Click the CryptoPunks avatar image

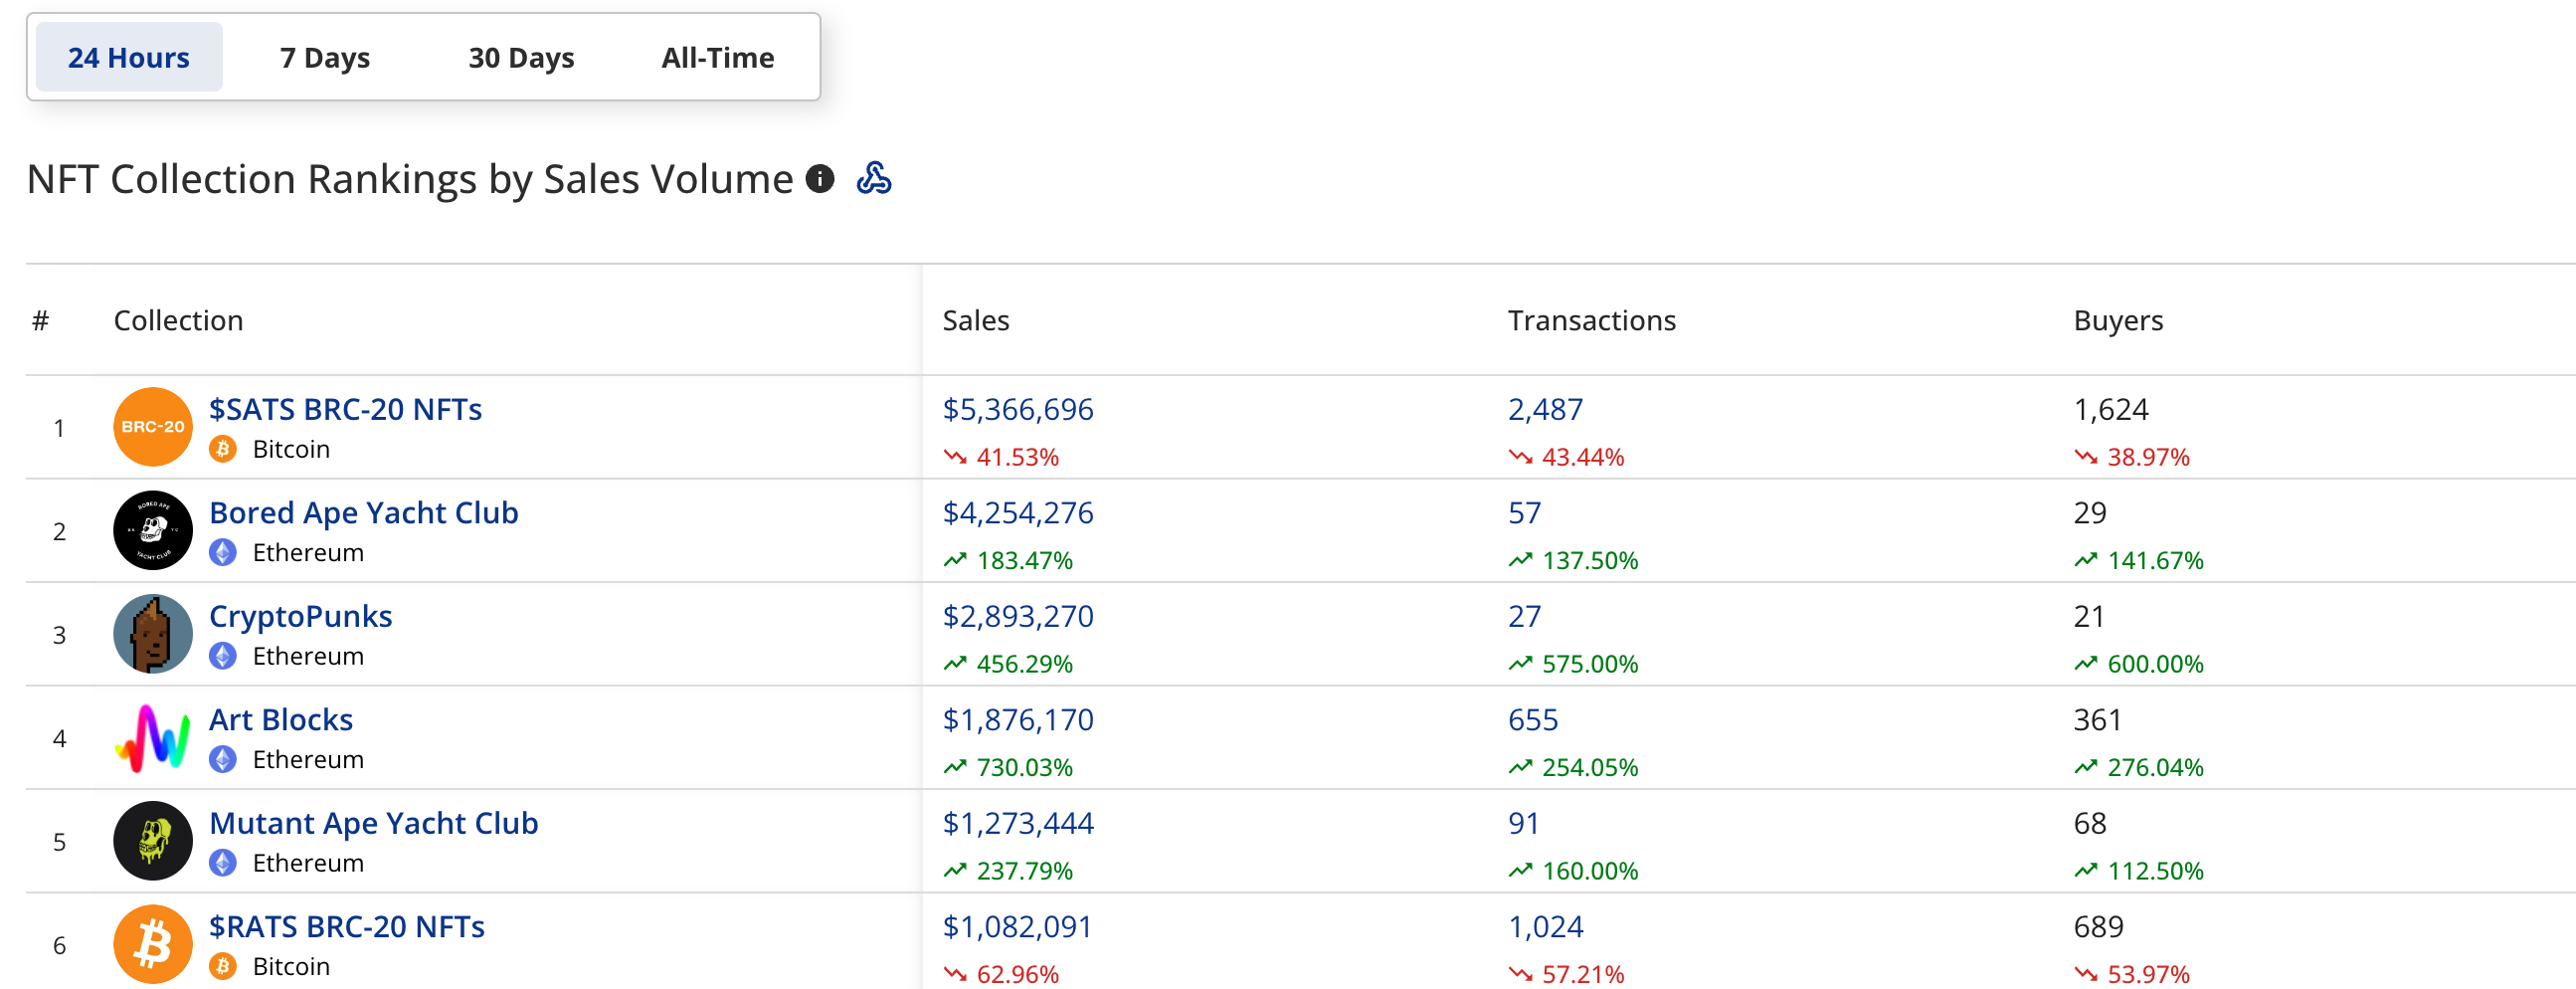click(x=152, y=634)
